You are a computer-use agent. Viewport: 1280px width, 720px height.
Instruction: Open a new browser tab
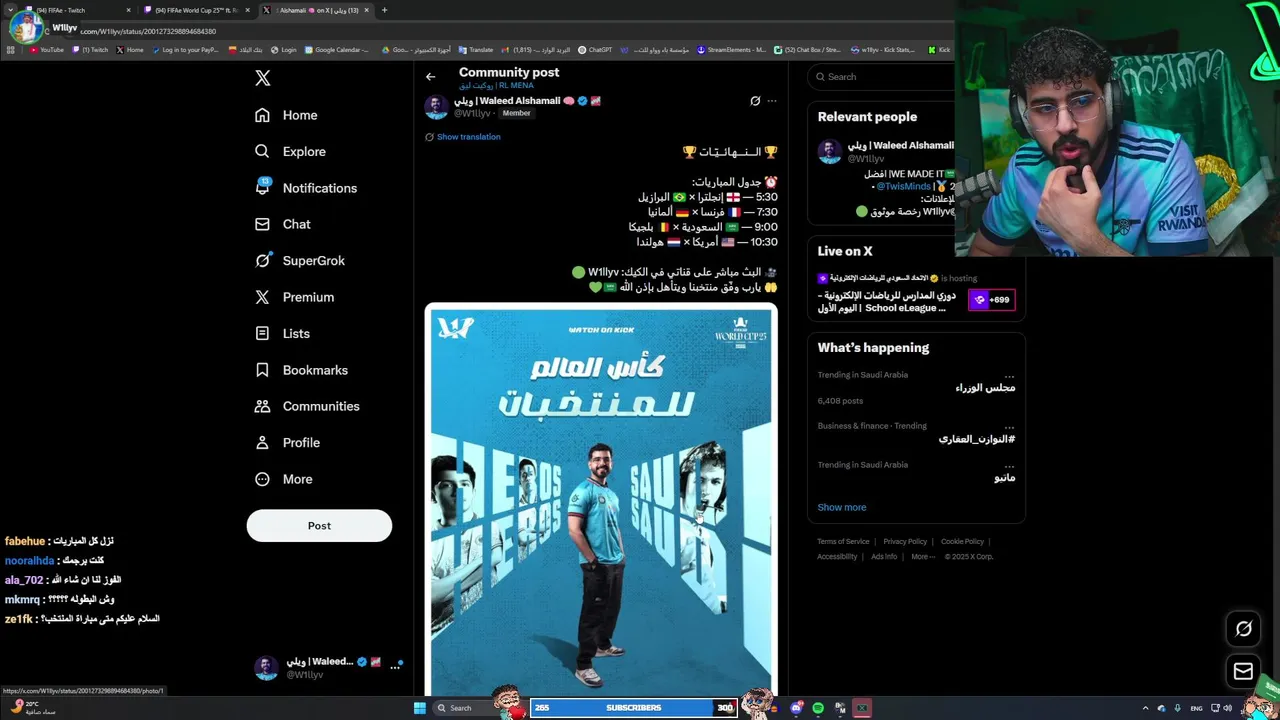[x=384, y=10]
